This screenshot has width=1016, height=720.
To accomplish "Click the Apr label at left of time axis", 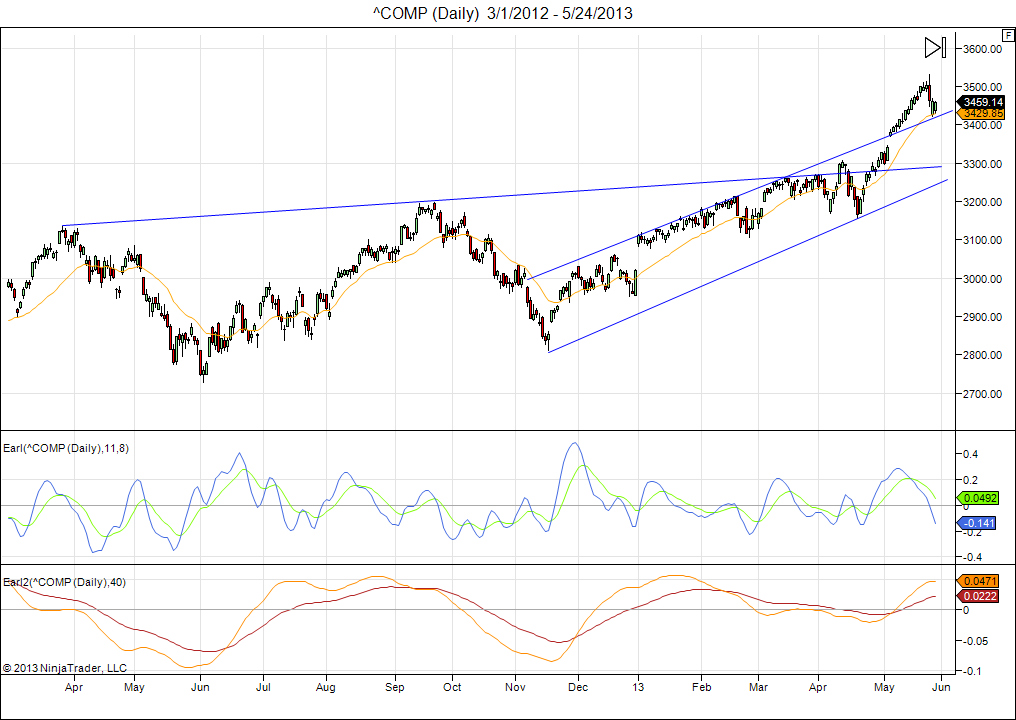I will (73, 688).
